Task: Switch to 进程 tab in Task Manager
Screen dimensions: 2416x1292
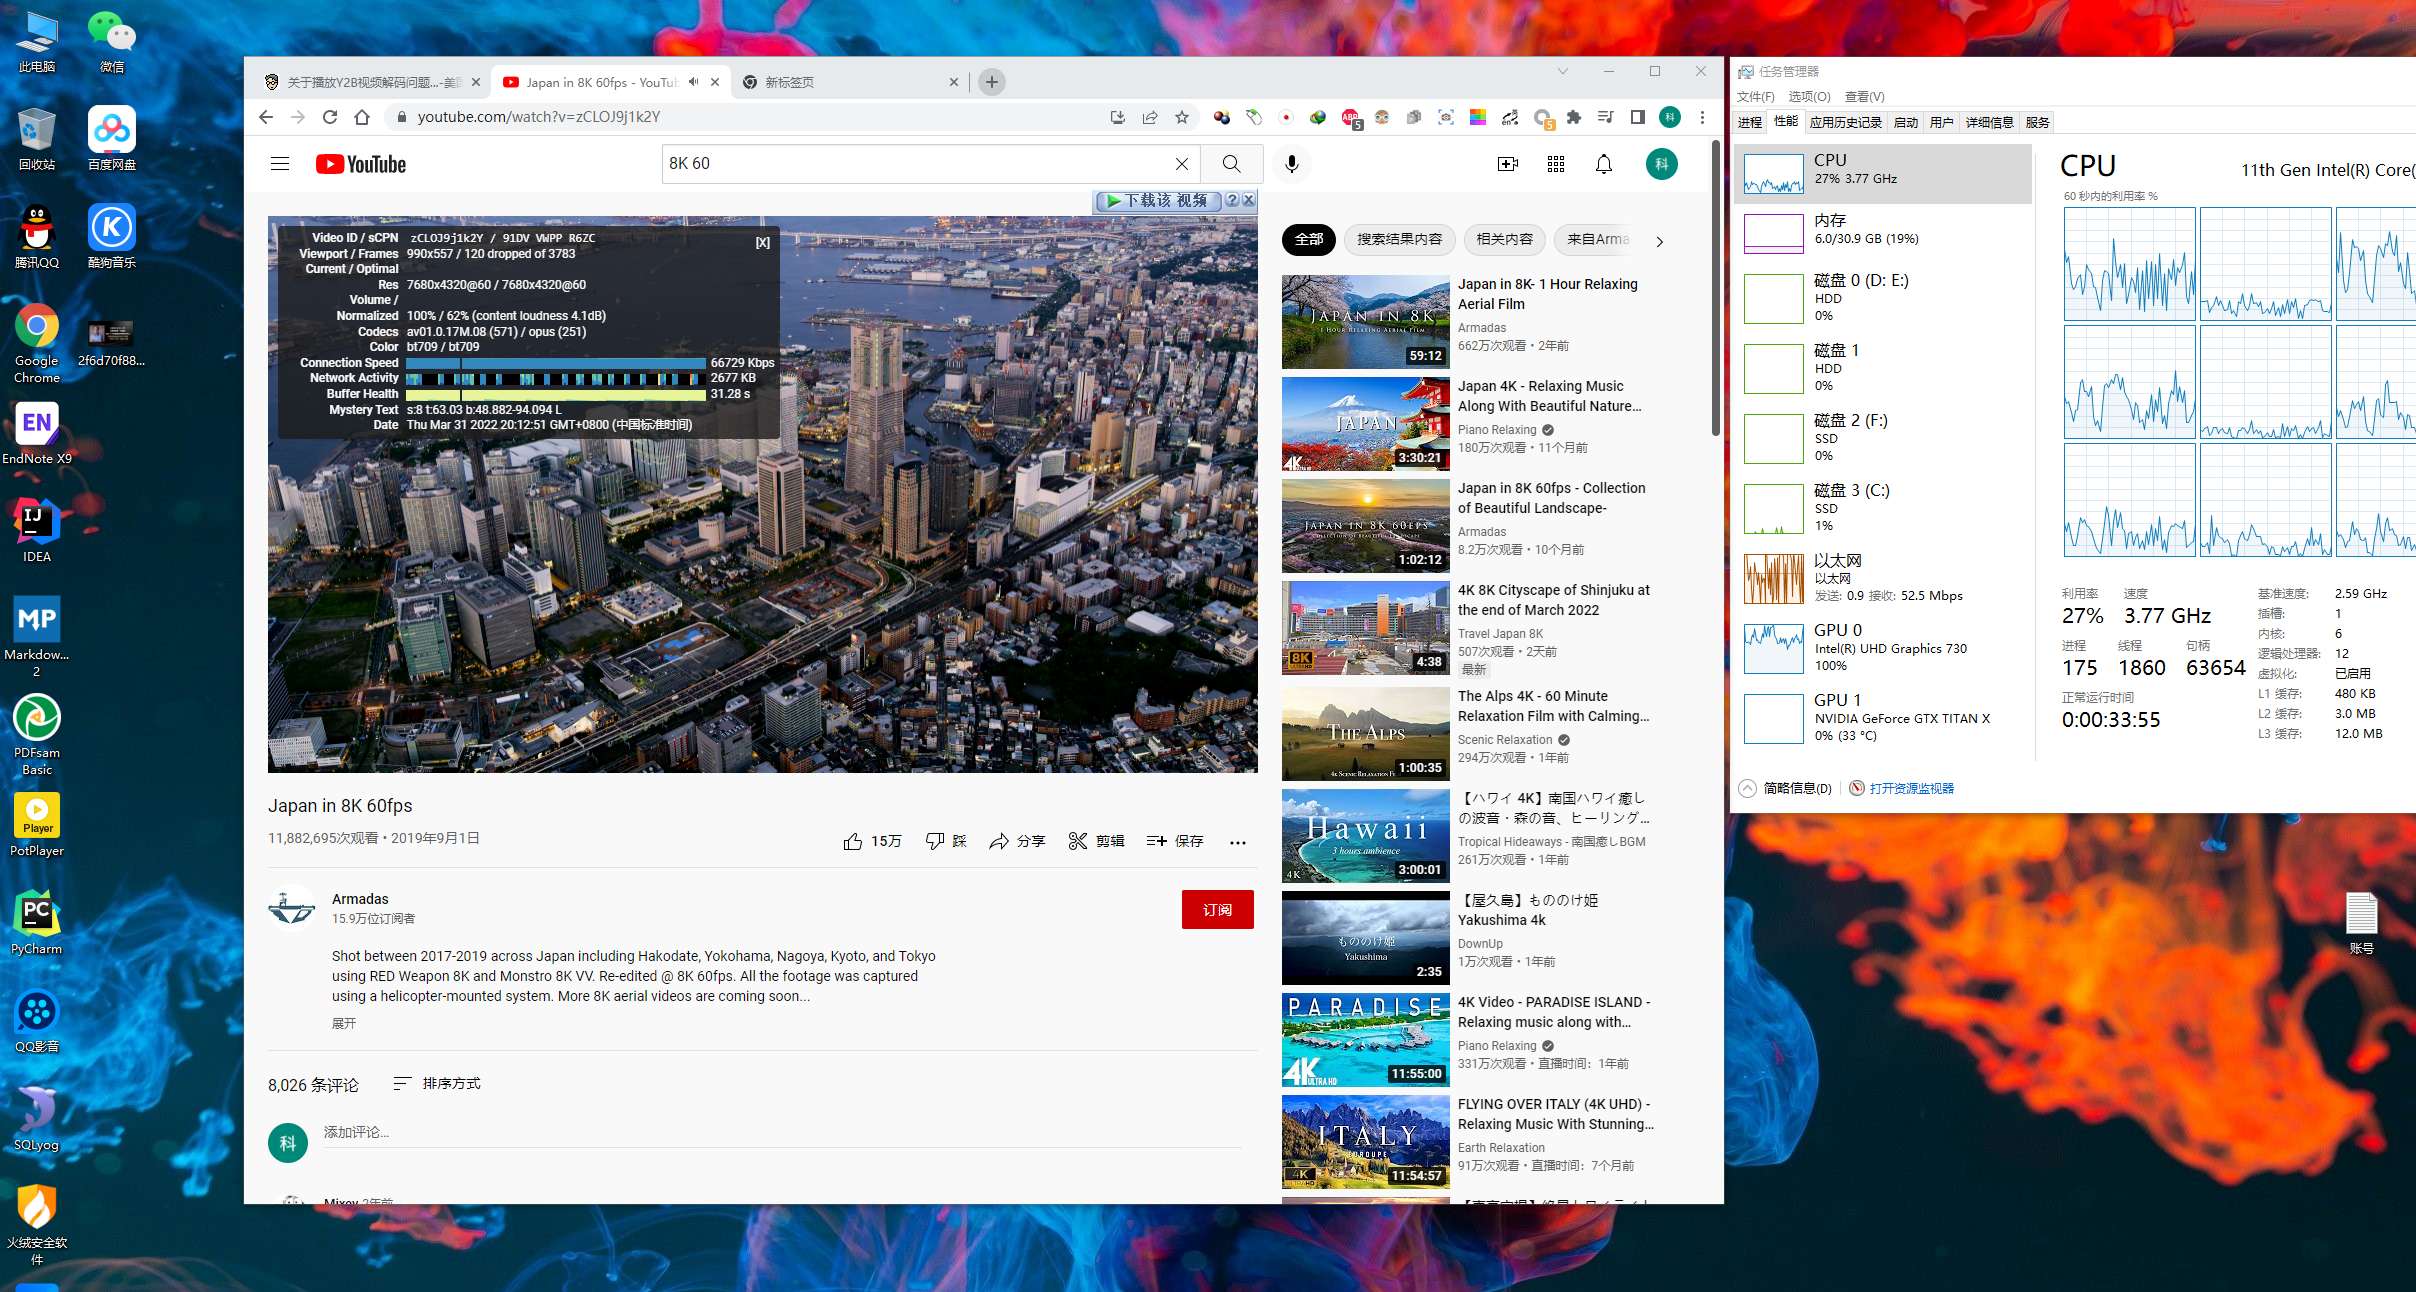Action: click(1750, 122)
